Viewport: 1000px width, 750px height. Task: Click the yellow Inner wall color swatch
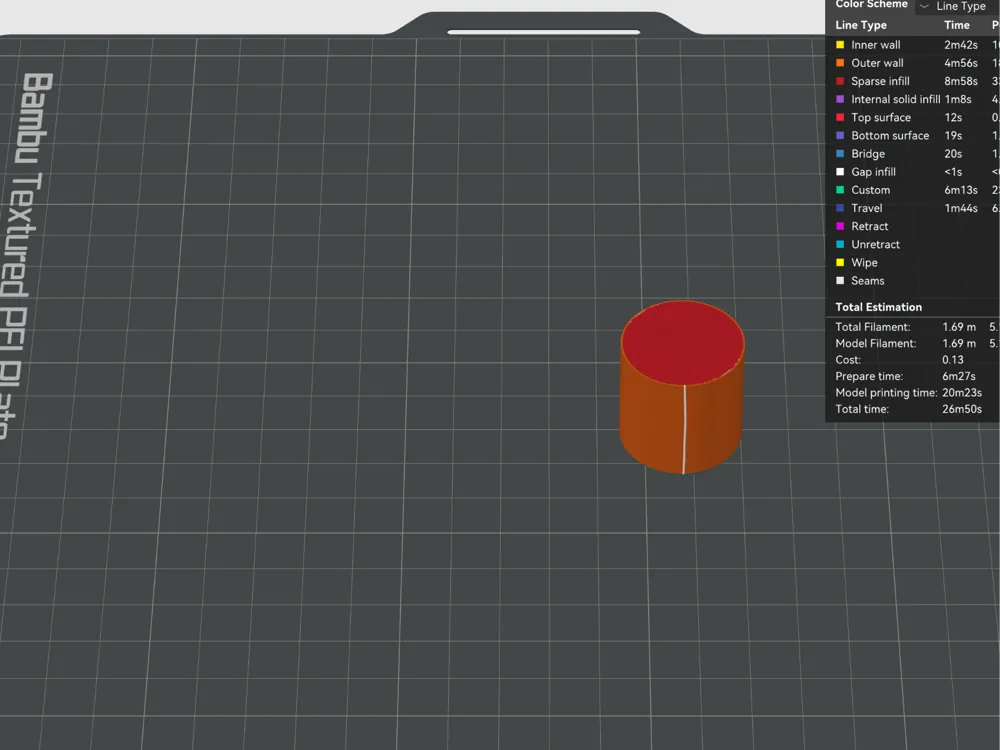click(840, 45)
